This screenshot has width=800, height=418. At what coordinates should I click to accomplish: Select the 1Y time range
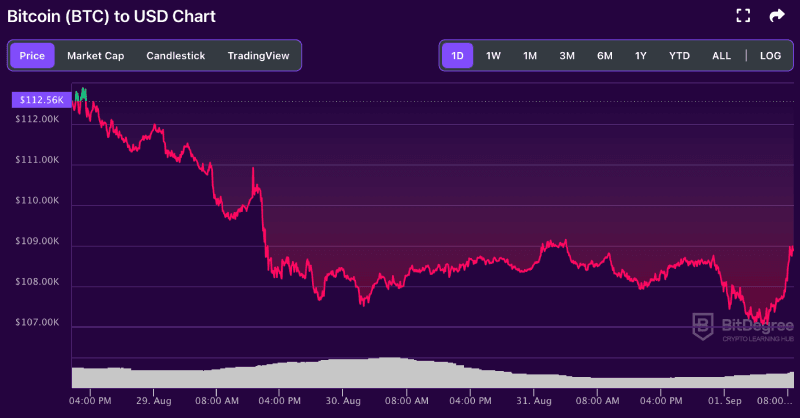[641, 56]
